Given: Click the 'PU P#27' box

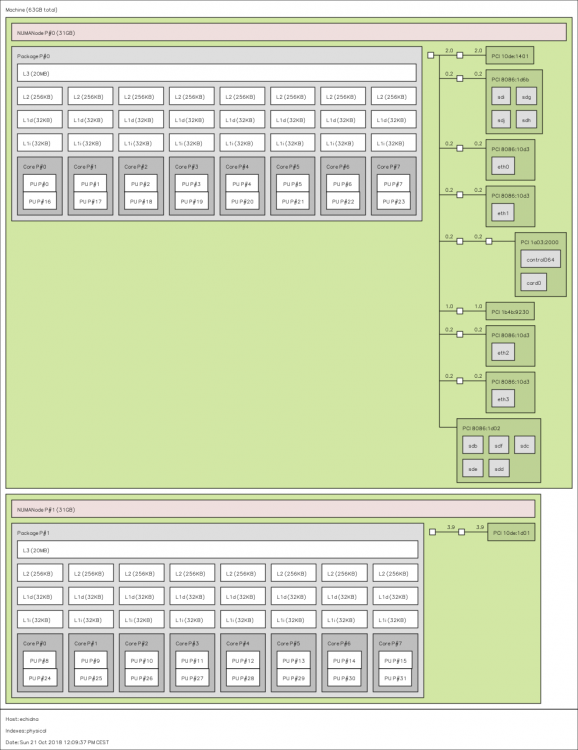Looking at the screenshot, I should pos(192,678).
